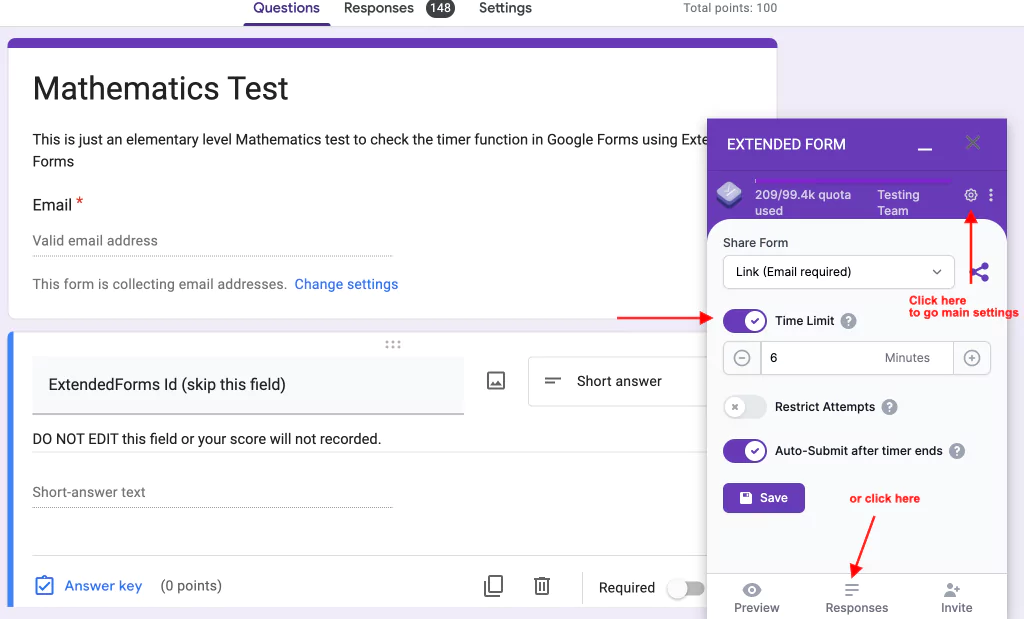Add an image to the question
The width and height of the screenshot is (1024, 619).
click(495, 381)
